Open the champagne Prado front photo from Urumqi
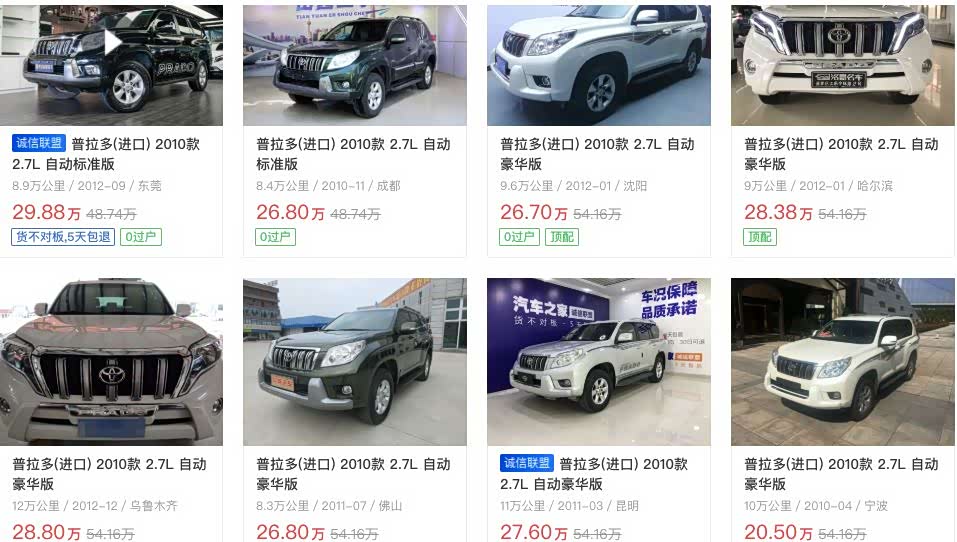This screenshot has width=957, height=542. [x=111, y=362]
